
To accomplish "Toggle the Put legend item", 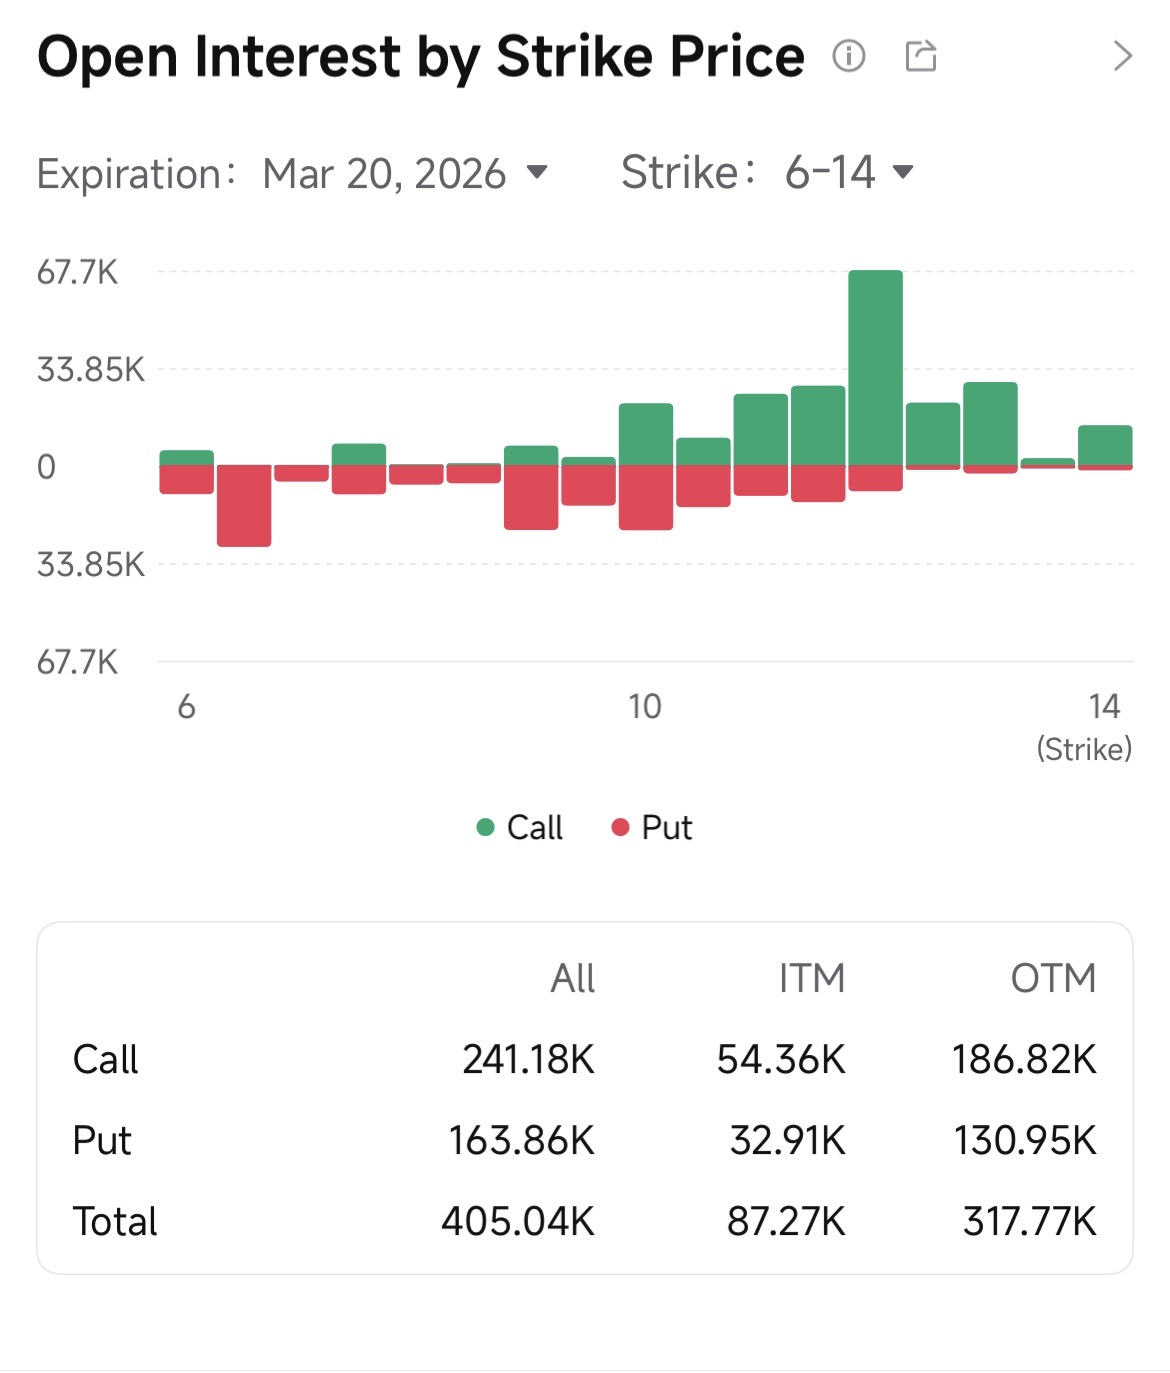I will 652,827.
